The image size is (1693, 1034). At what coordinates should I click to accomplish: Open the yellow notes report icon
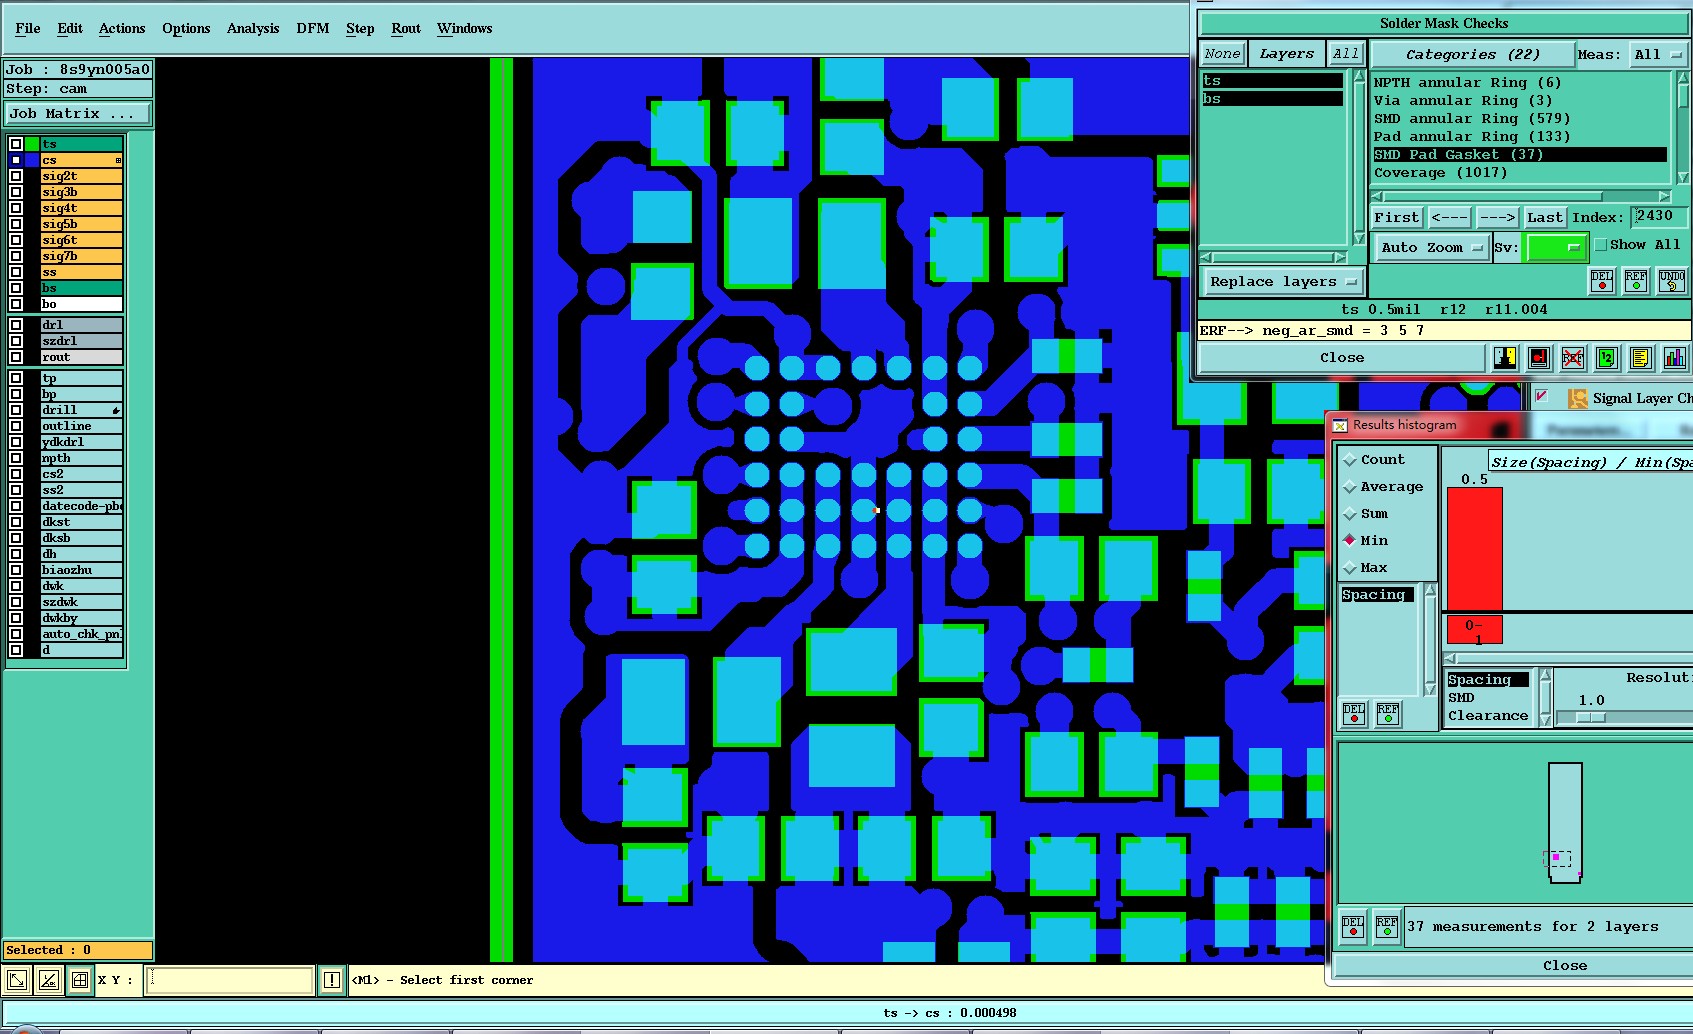1640,358
